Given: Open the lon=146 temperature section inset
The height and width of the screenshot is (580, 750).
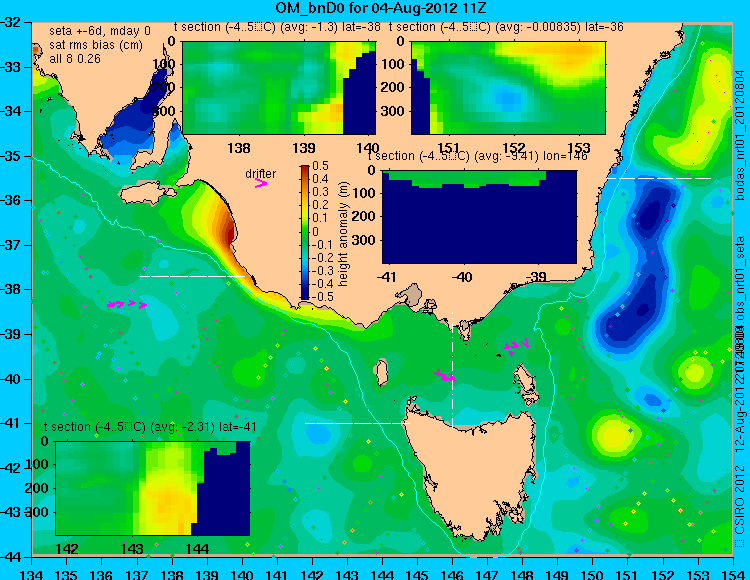Looking at the screenshot, I should coord(479,217).
